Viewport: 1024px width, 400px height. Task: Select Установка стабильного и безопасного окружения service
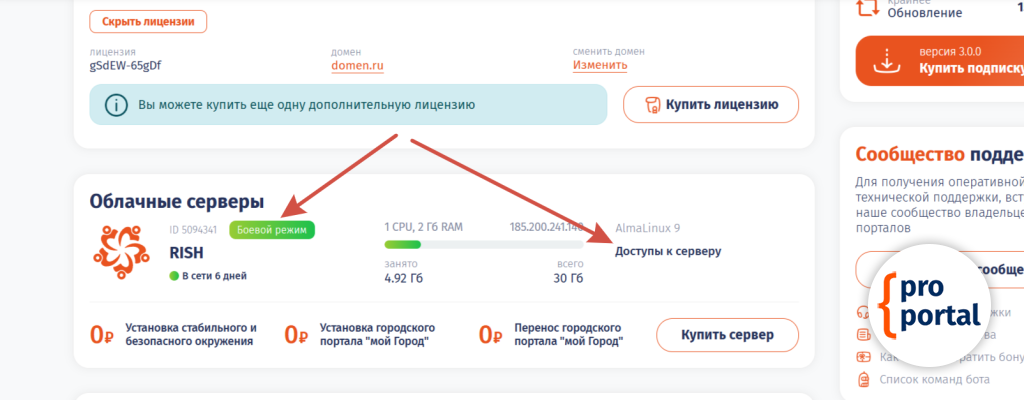tap(190, 334)
